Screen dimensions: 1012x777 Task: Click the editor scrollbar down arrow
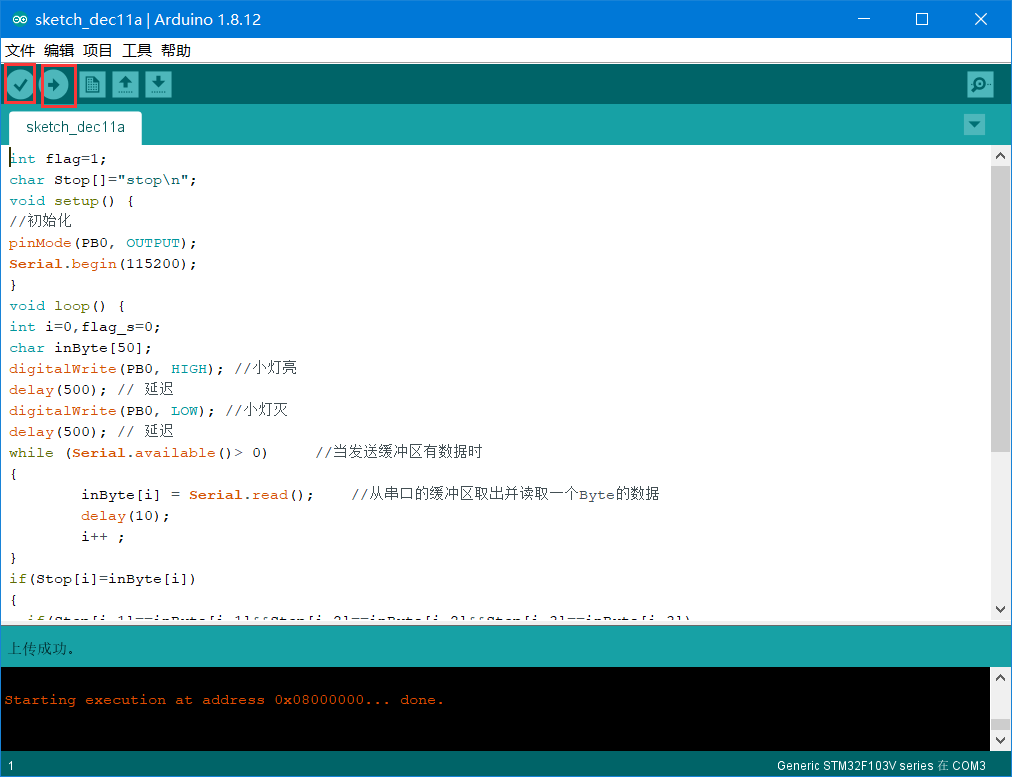[1000, 609]
